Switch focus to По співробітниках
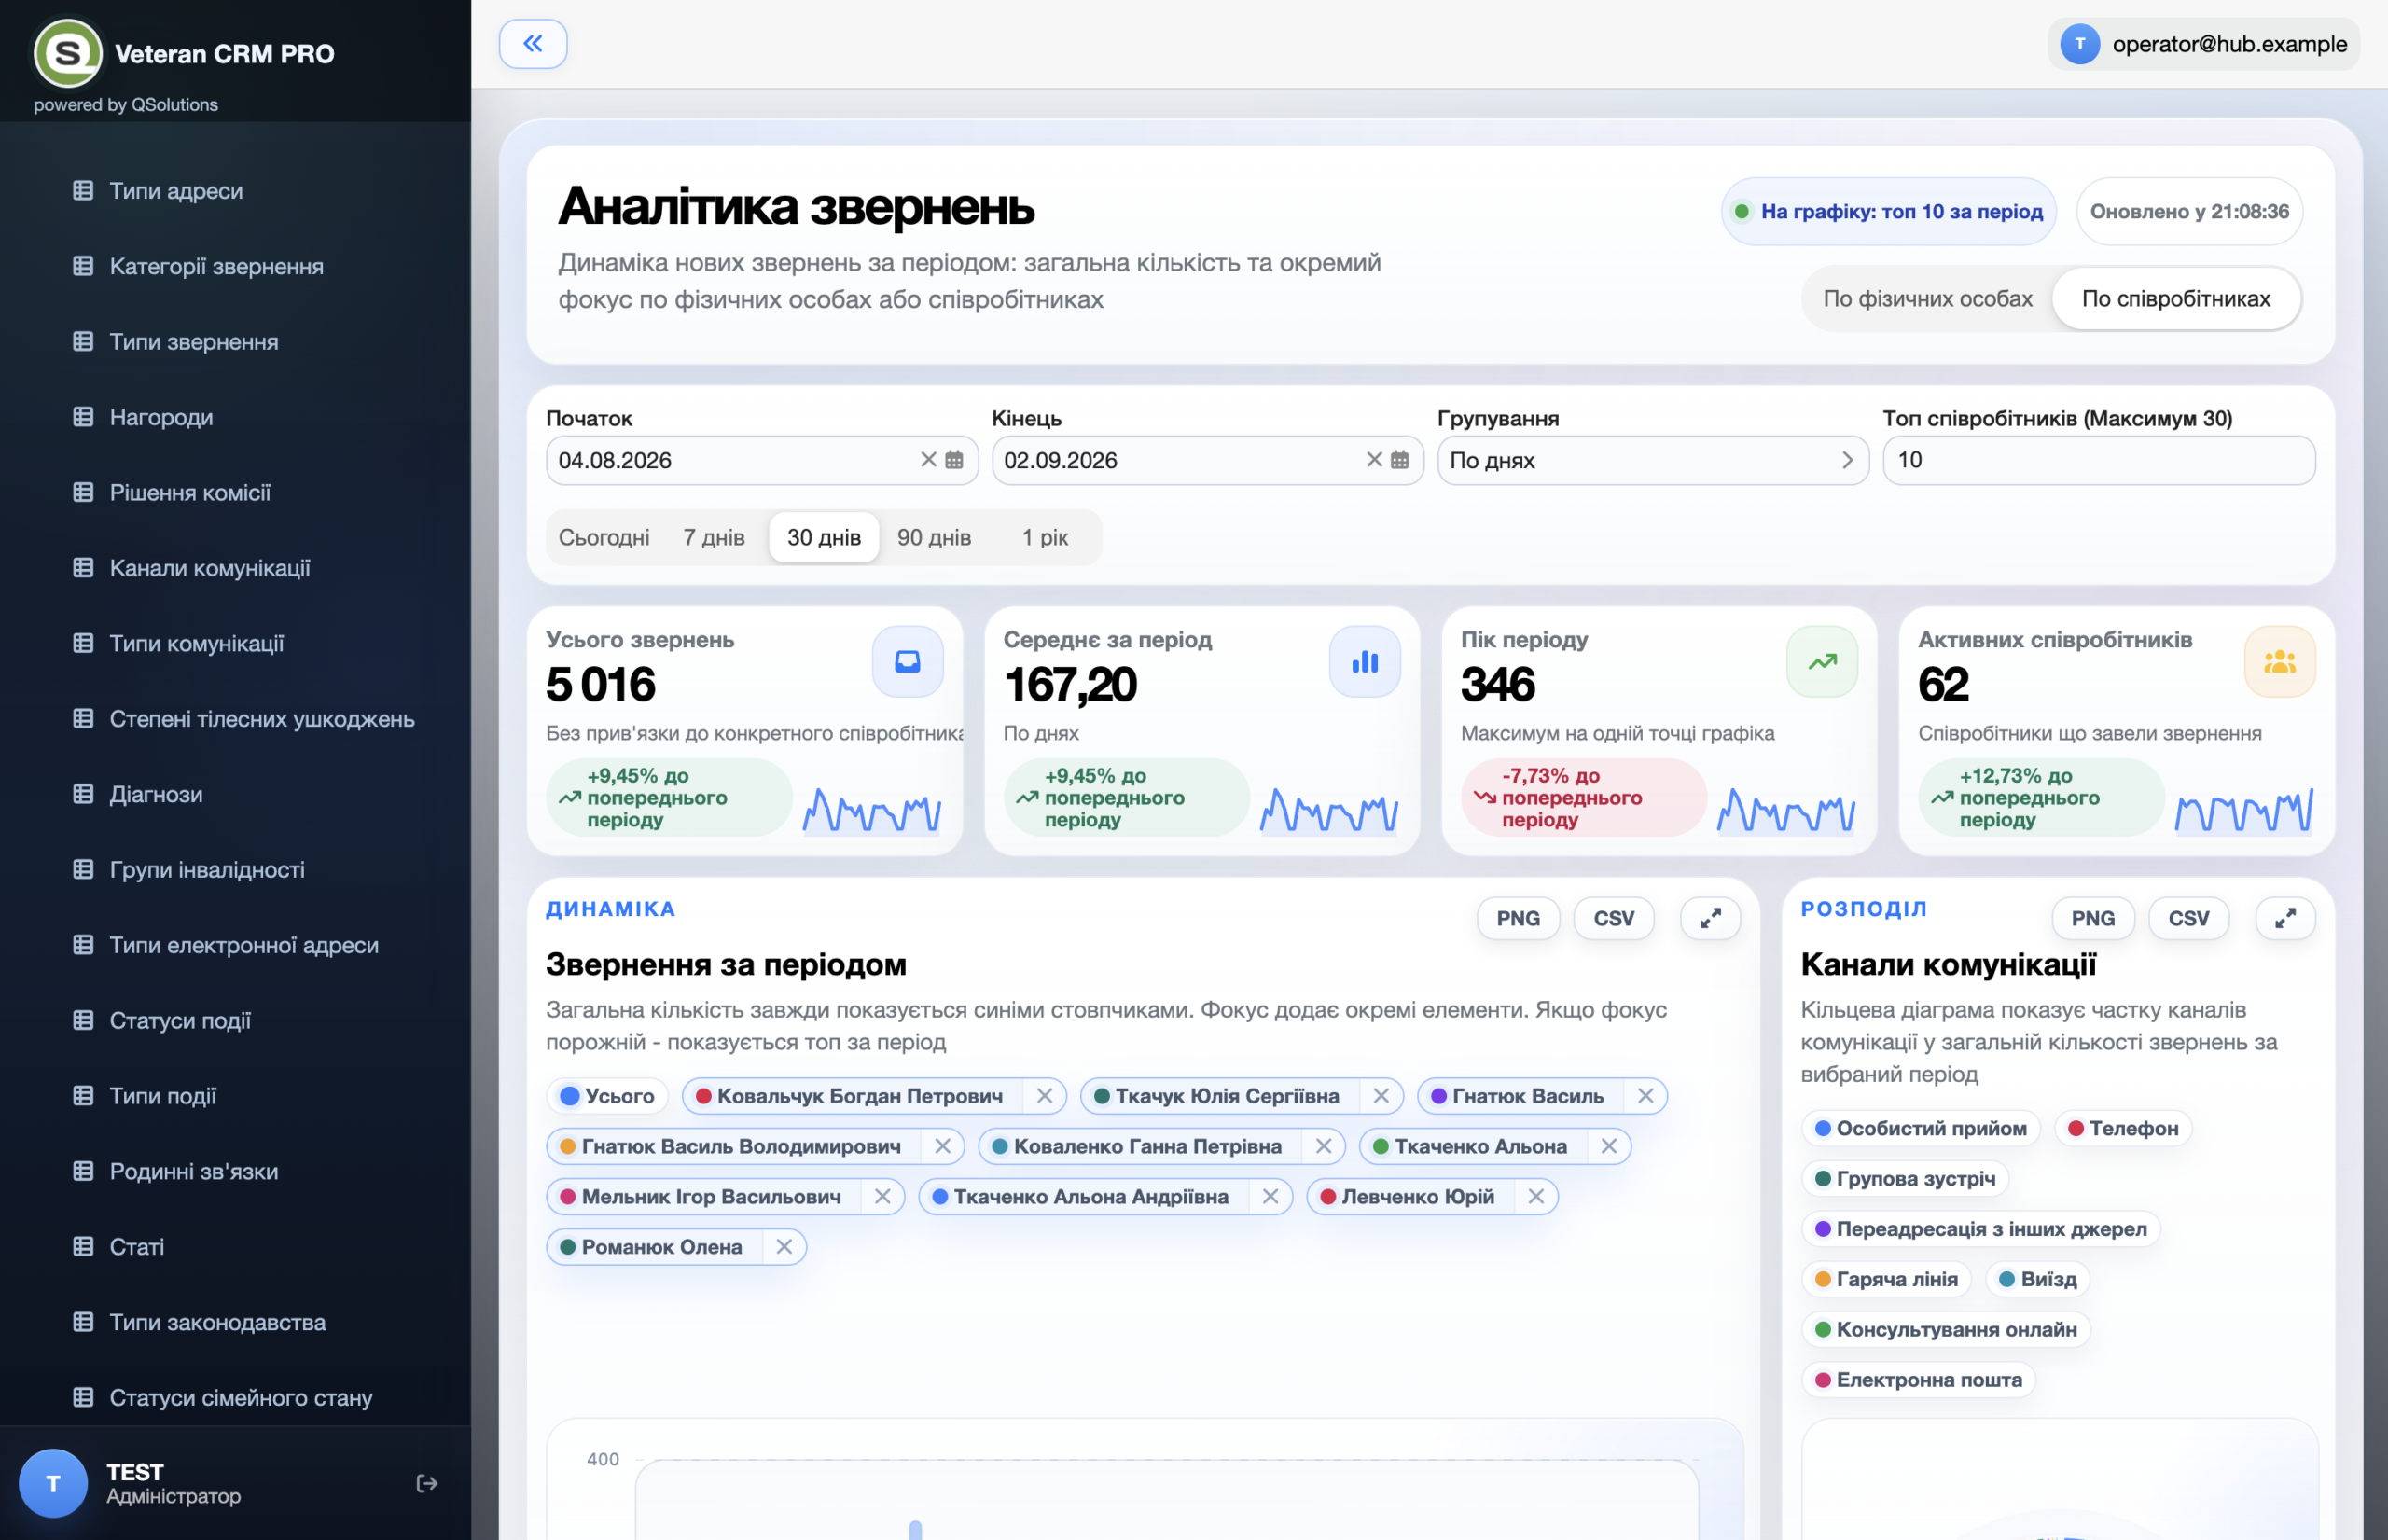The image size is (2388, 1540). (2175, 298)
